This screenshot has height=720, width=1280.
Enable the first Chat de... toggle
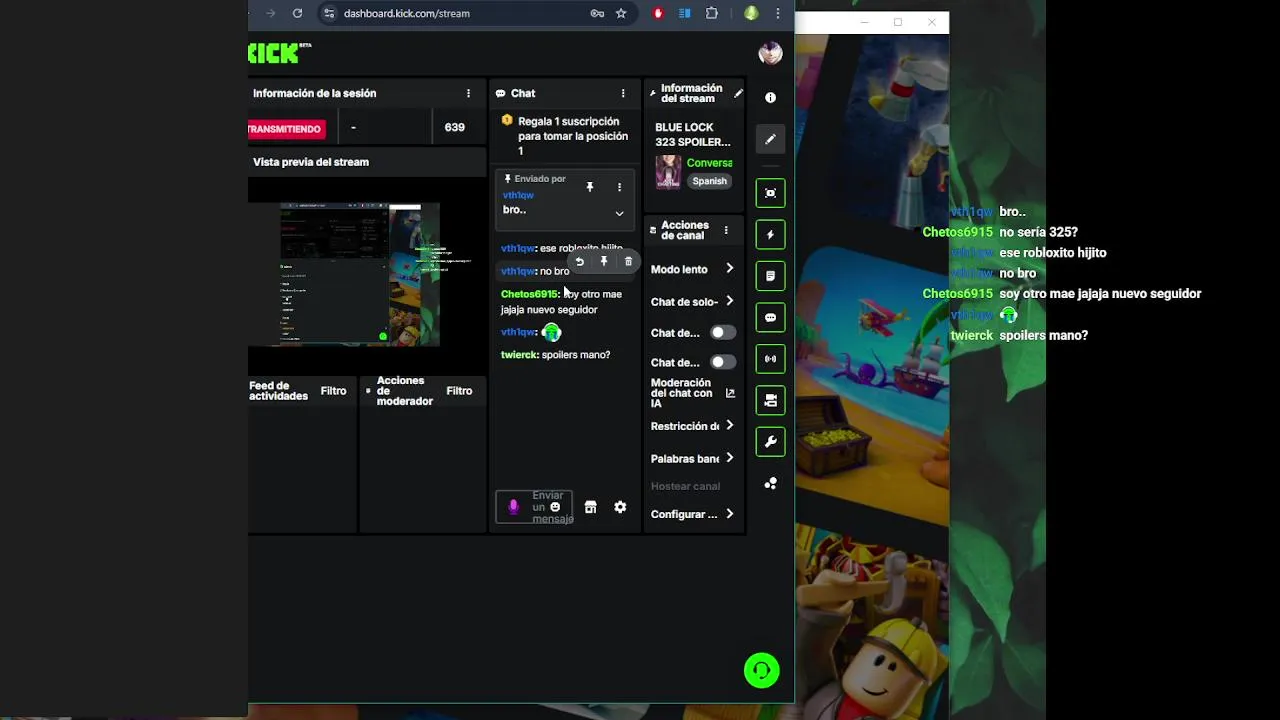click(x=722, y=332)
